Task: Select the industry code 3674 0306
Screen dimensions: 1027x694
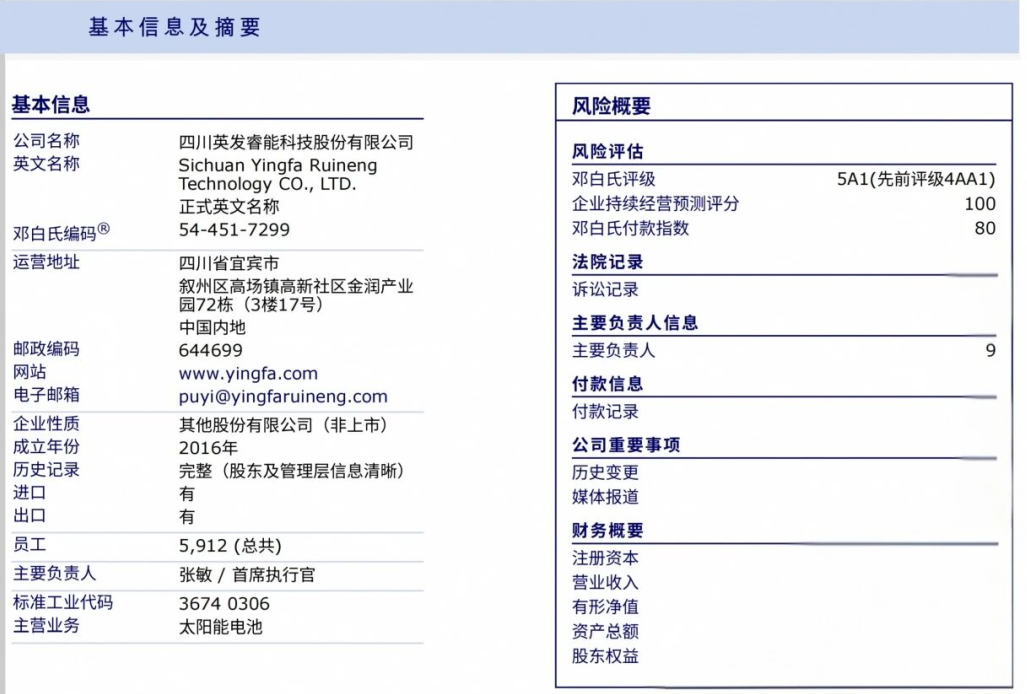Action: click(x=224, y=604)
